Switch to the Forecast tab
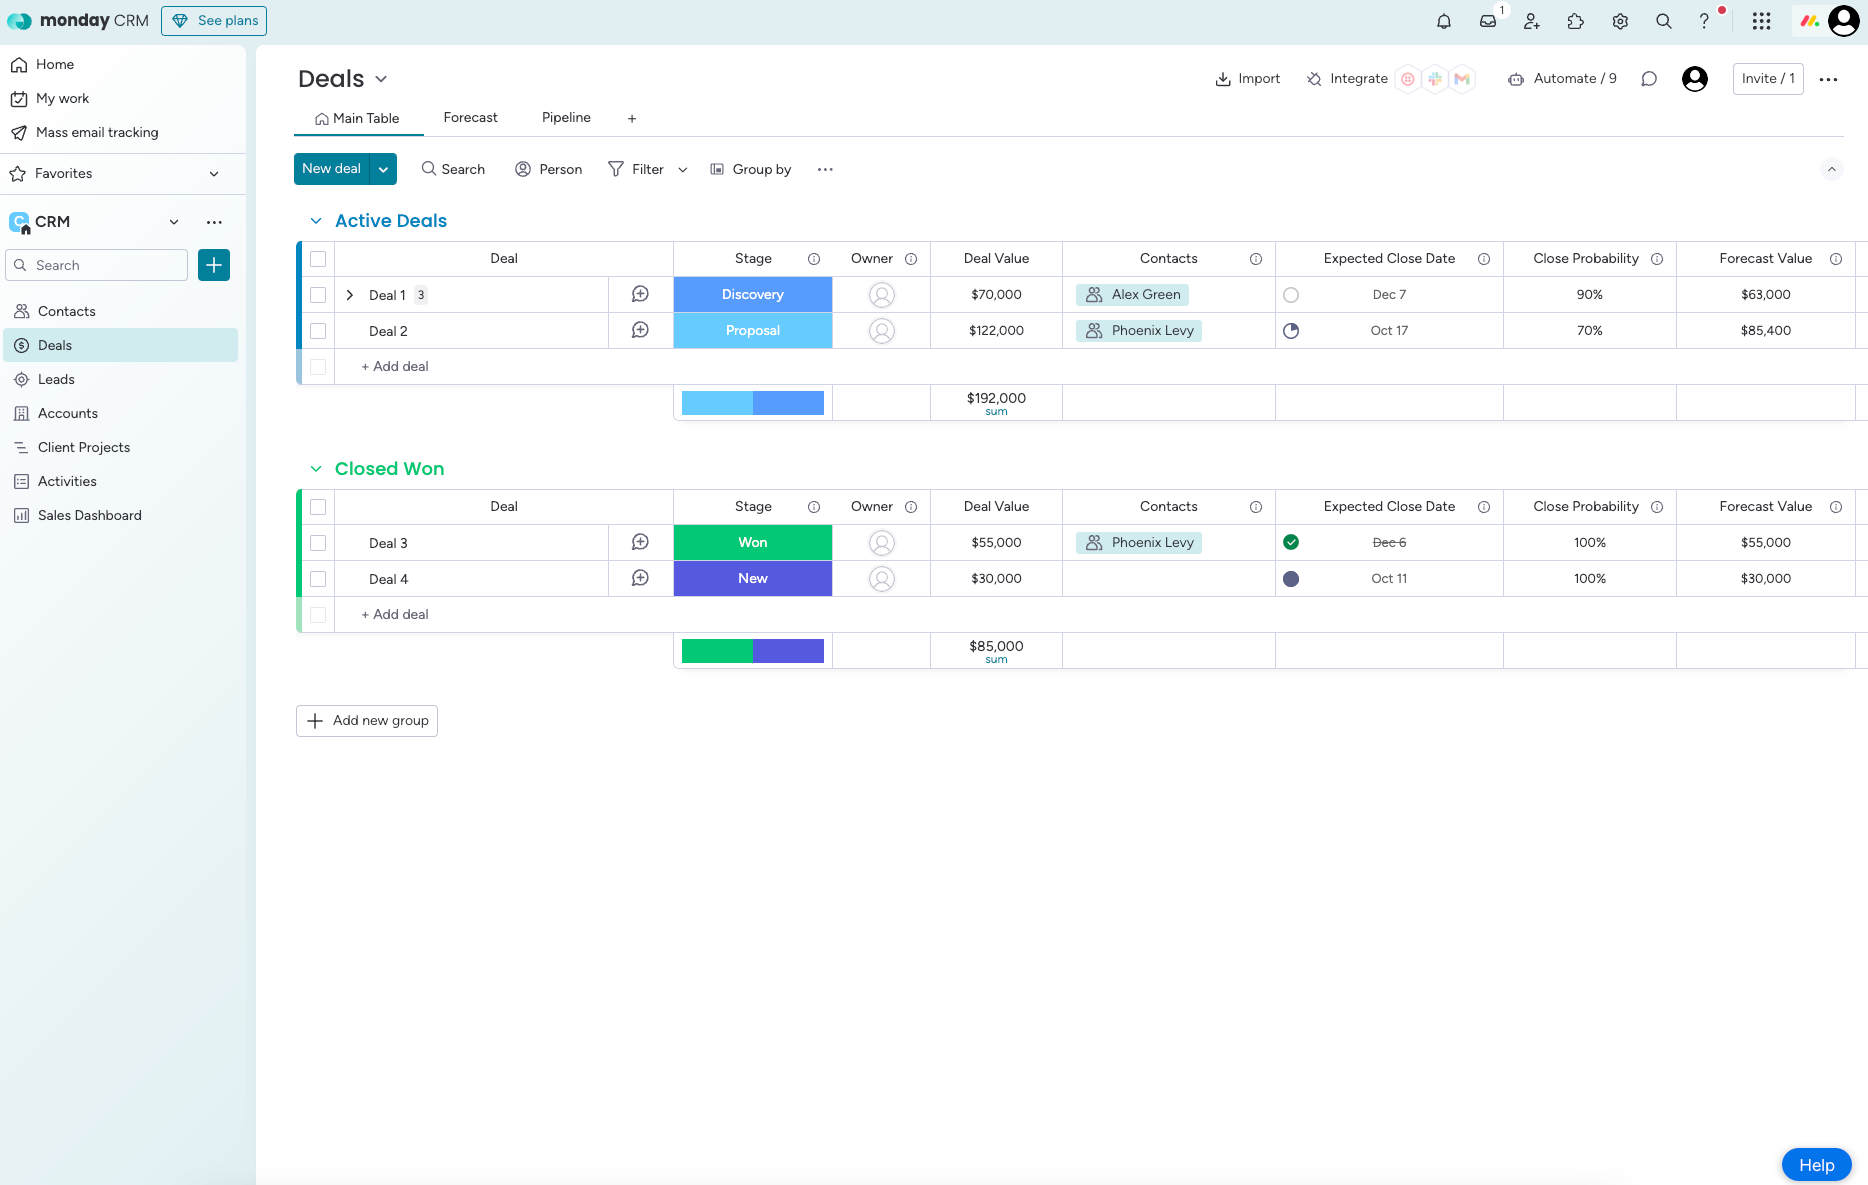This screenshot has width=1868, height=1185. [470, 117]
